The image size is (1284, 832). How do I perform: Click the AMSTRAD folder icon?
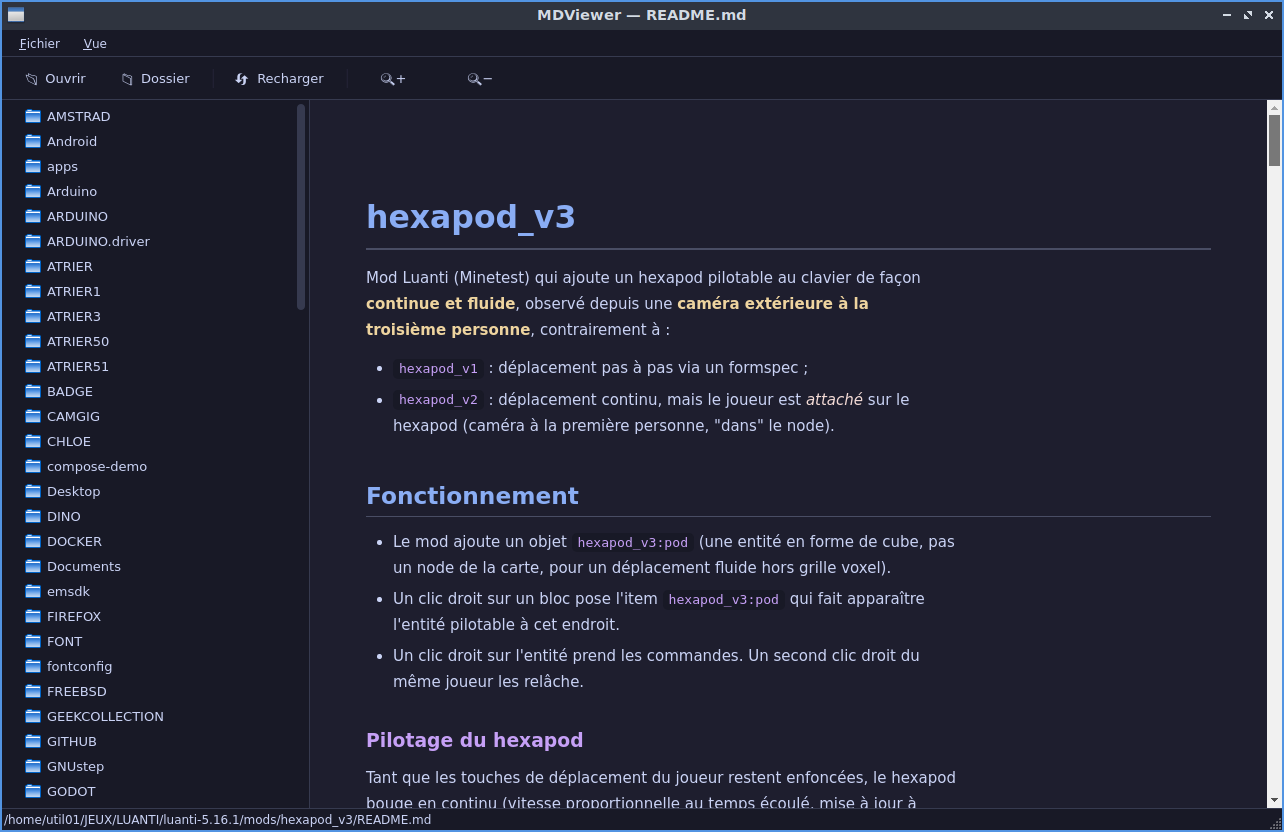(x=33, y=116)
